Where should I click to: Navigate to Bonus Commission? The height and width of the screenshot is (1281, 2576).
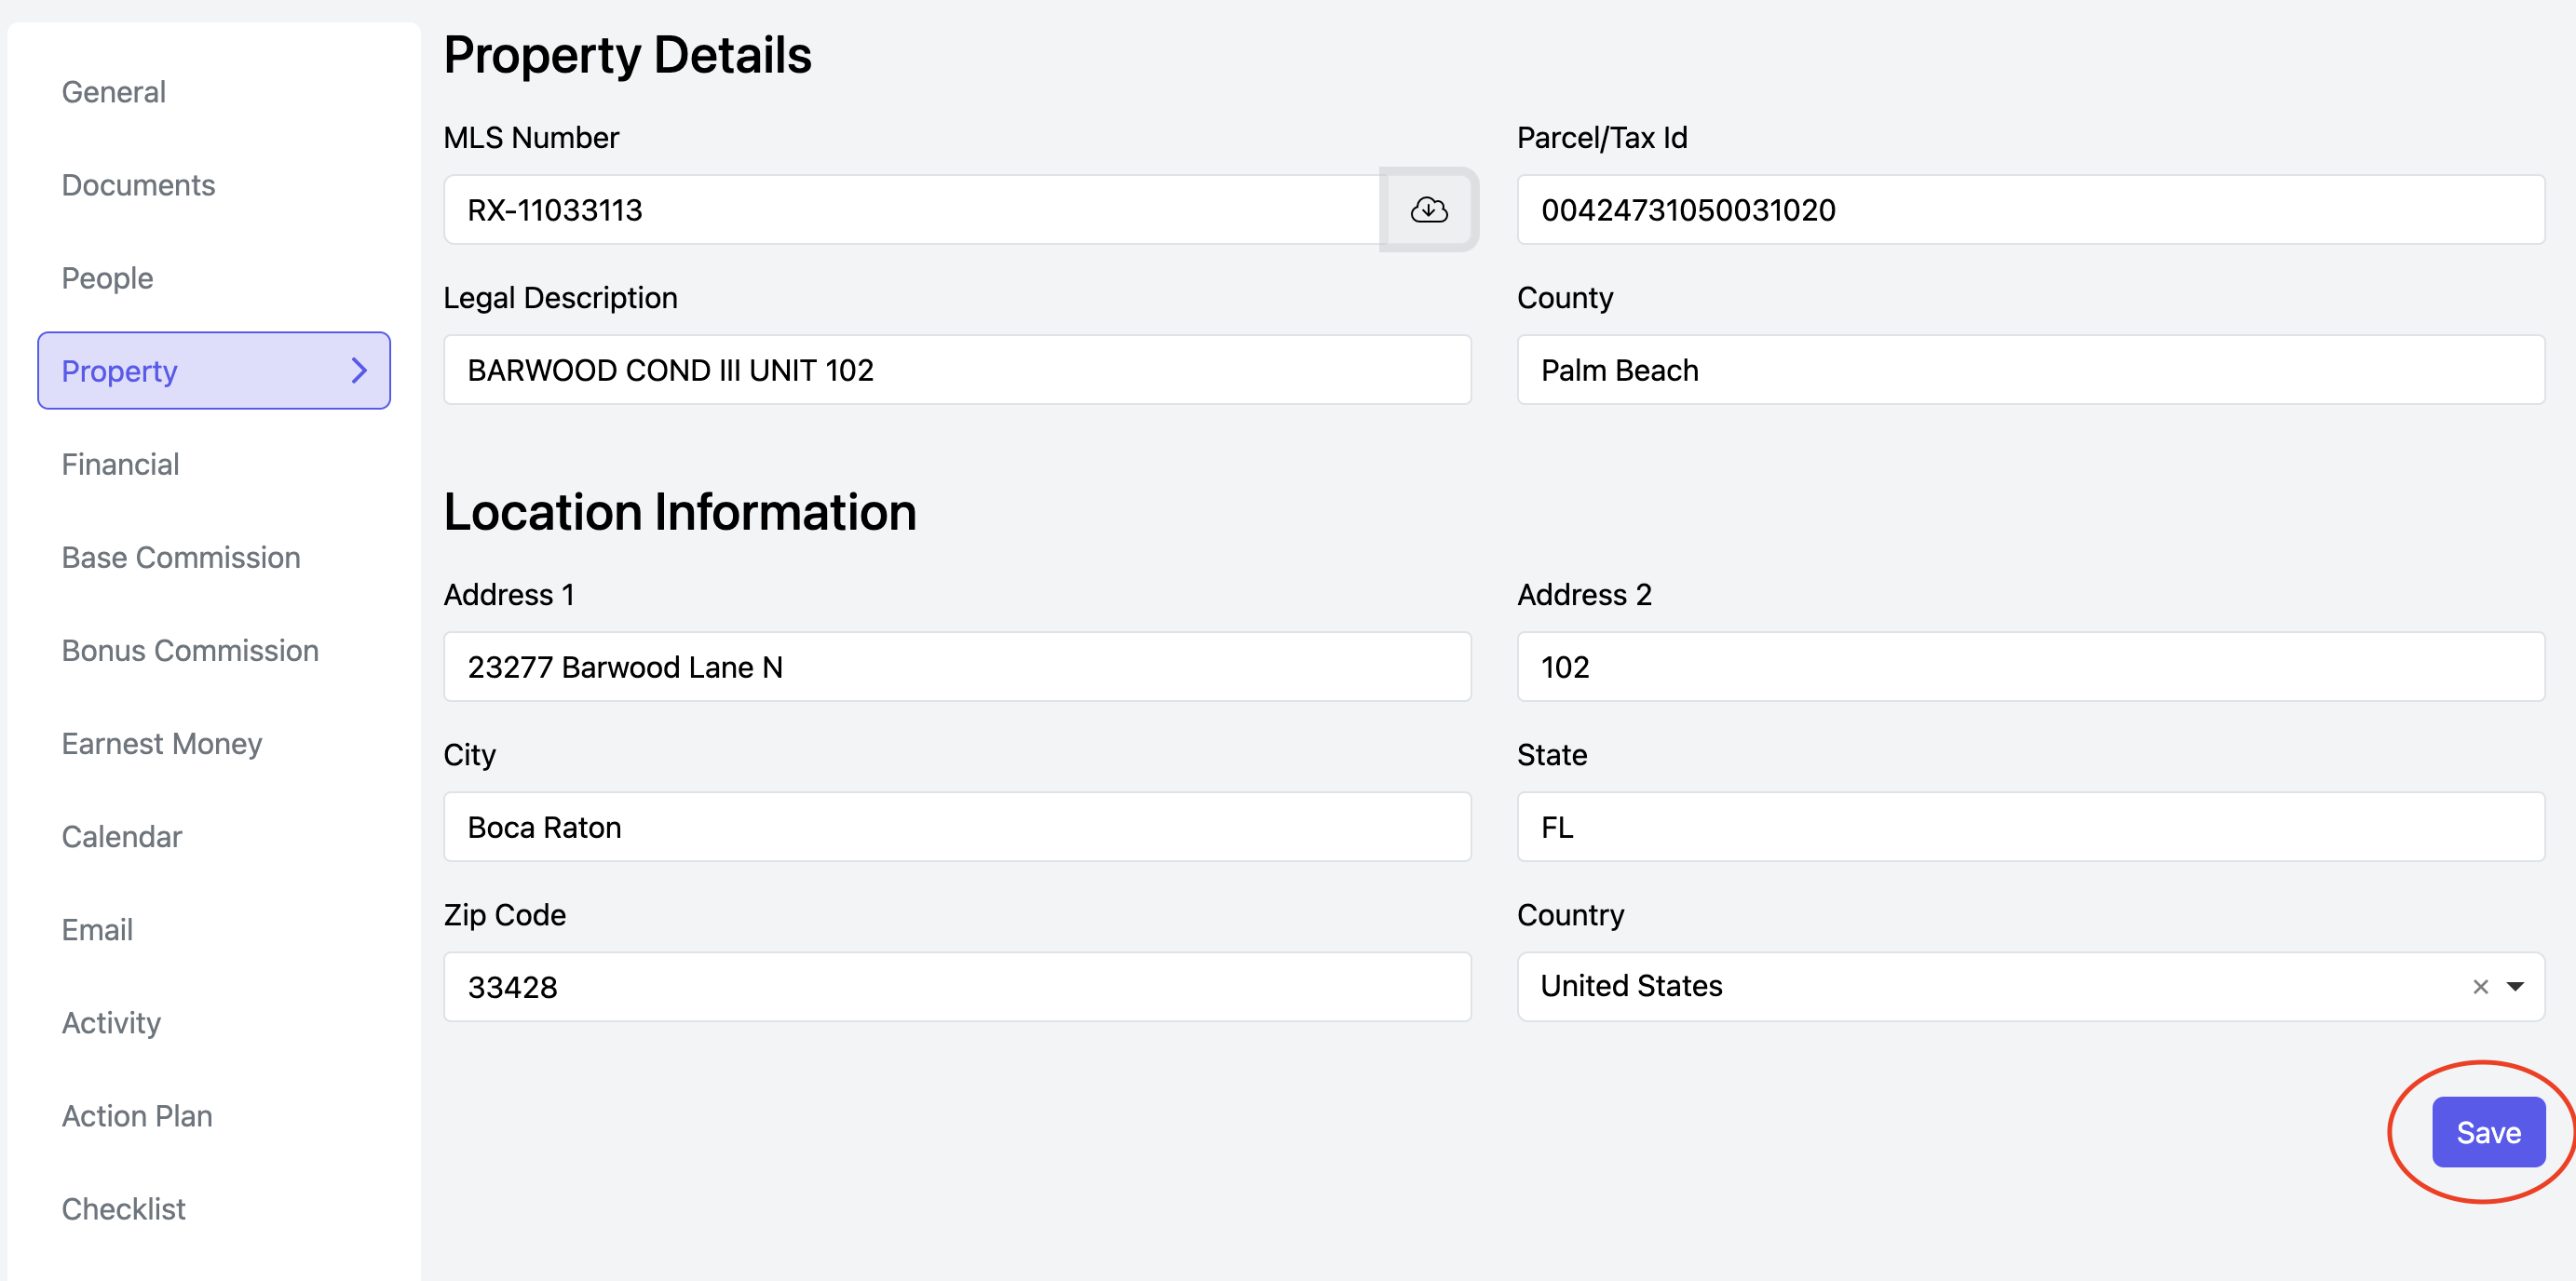190,650
